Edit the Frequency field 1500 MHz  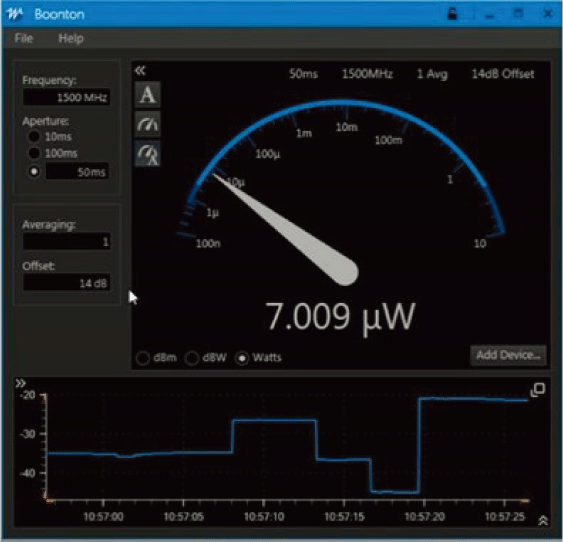[x=66, y=97]
